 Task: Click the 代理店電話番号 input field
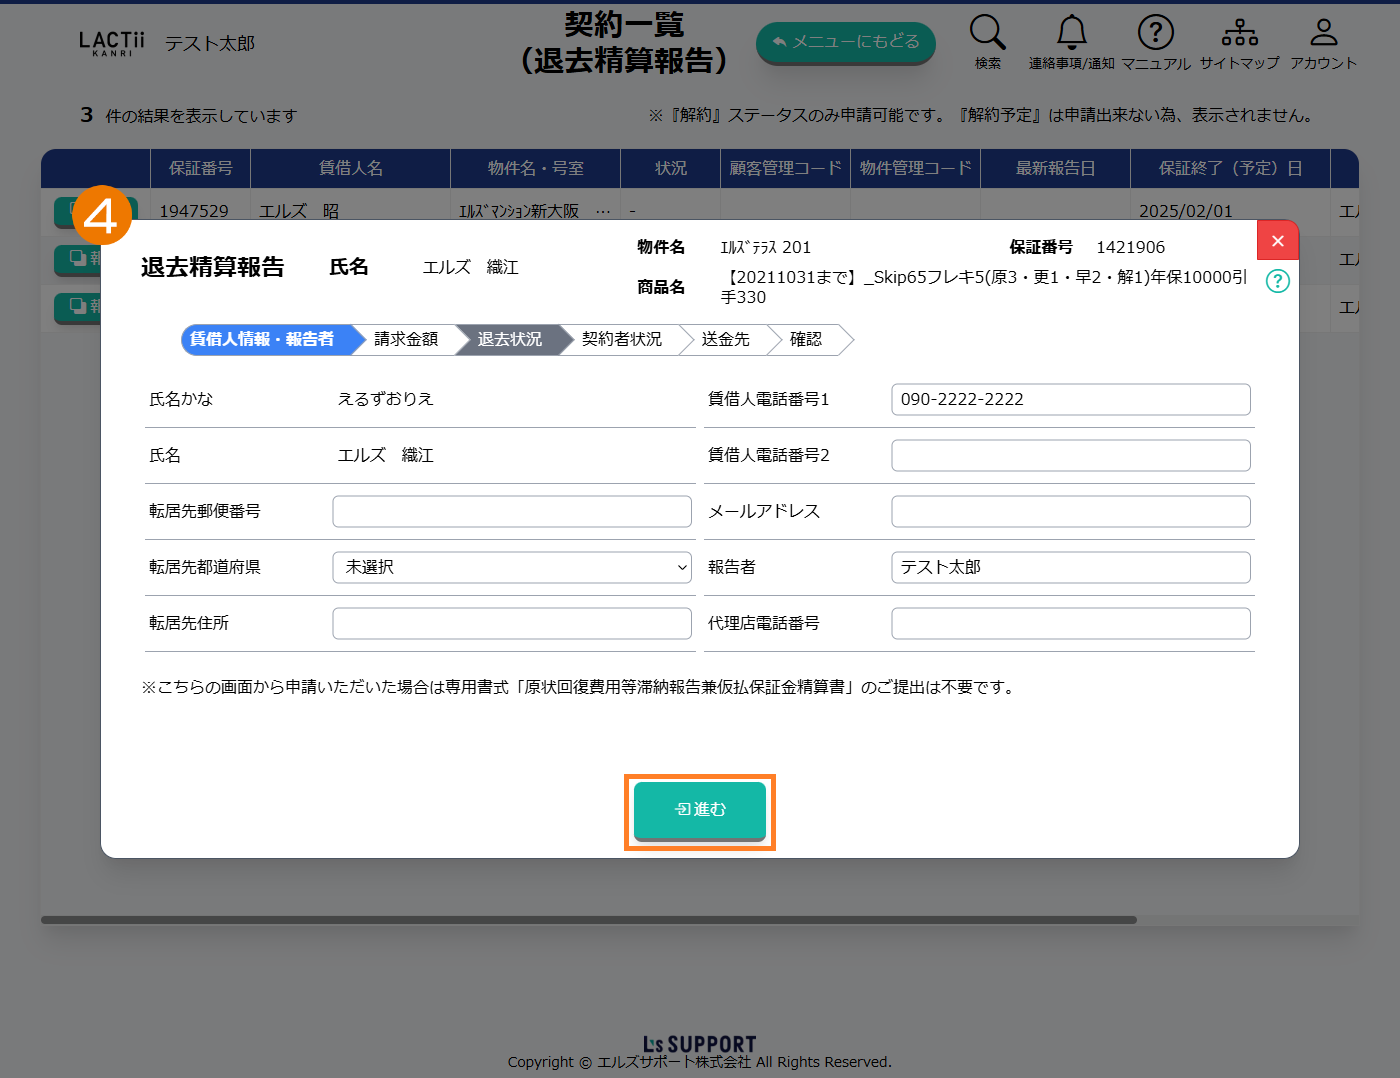tap(1070, 623)
